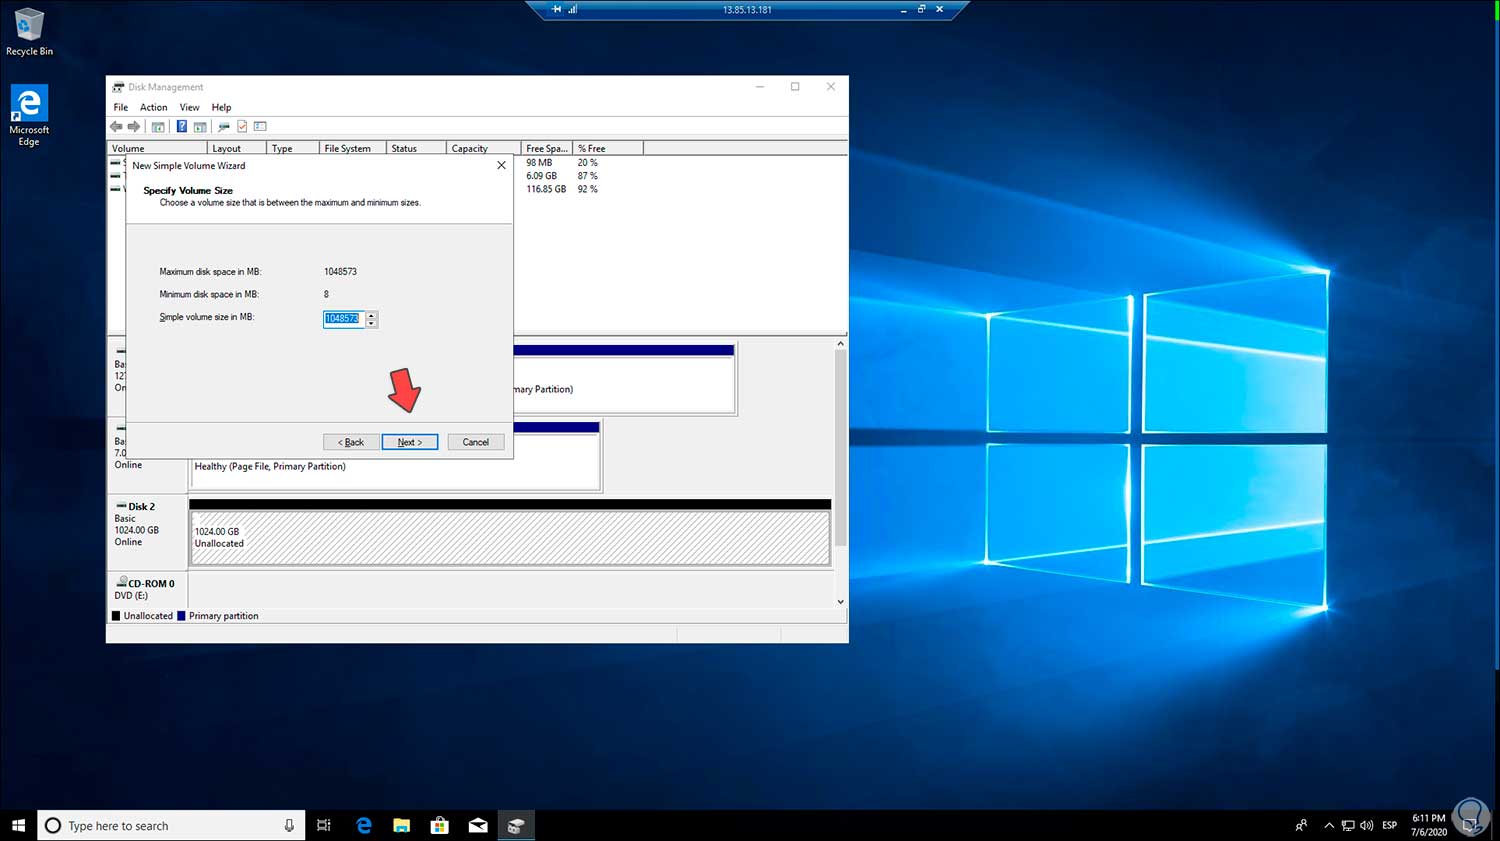Open the View menu
Image resolution: width=1500 pixels, height=841 pixels.
(189, 107)
